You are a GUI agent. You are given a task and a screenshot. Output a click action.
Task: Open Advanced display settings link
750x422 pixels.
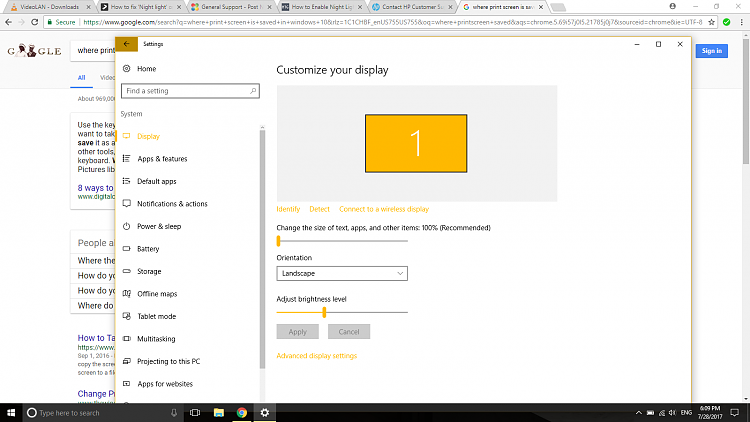click(x=317, y=355)
